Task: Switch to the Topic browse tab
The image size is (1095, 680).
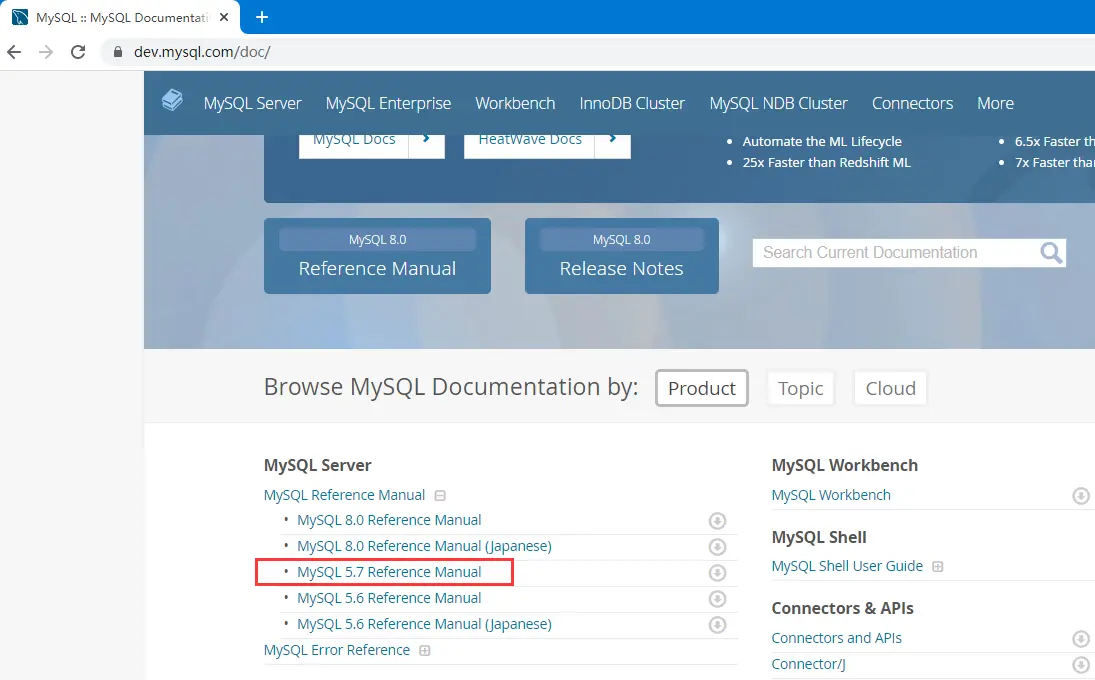Action: pyautogui.click(x=800, y=388)
